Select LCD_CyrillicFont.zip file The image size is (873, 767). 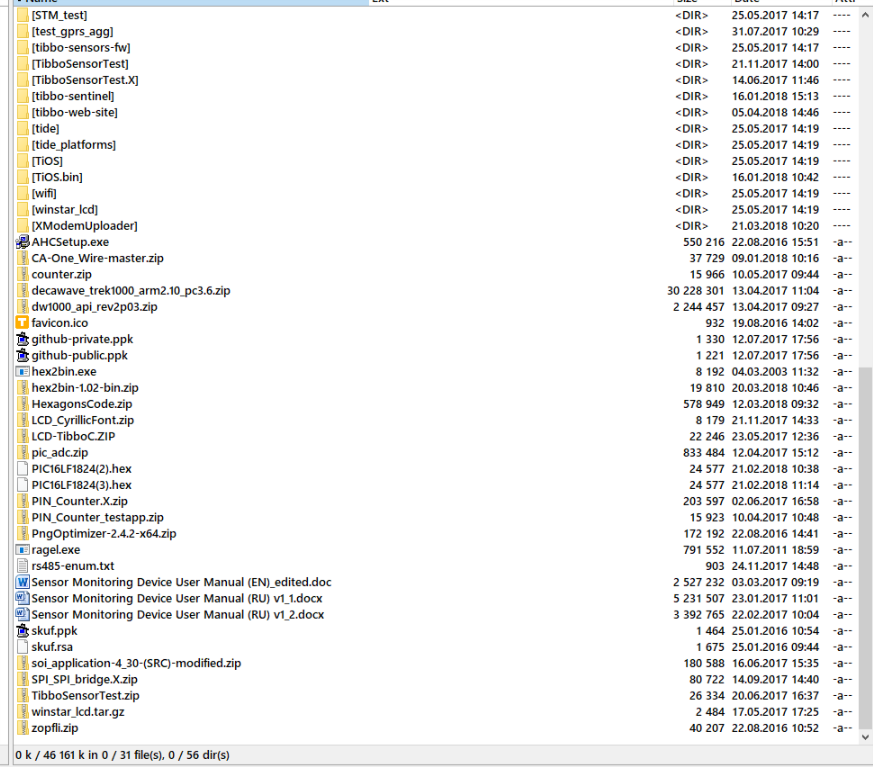(82, 420)
